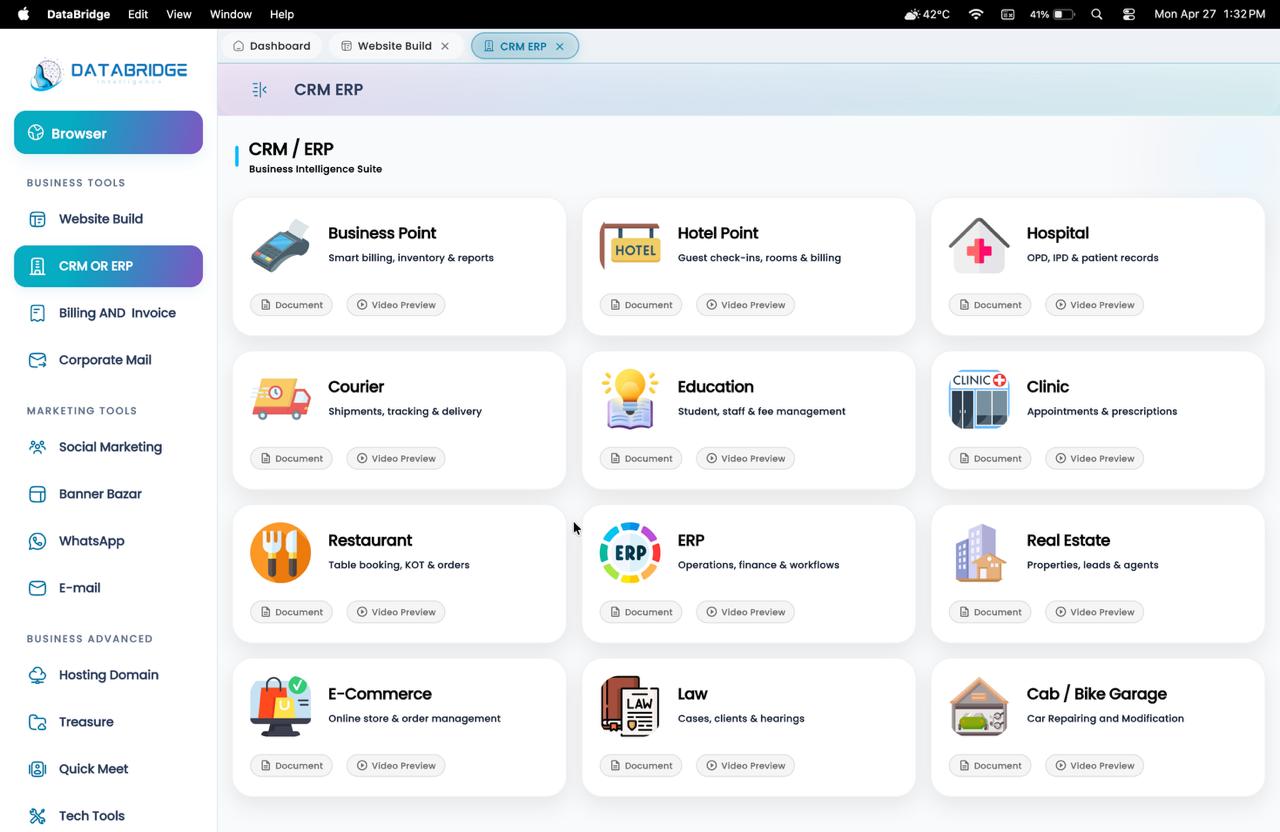Click the Education lightbulb book icon
This screenshot has width=1280, height=832.
(630, 399)
